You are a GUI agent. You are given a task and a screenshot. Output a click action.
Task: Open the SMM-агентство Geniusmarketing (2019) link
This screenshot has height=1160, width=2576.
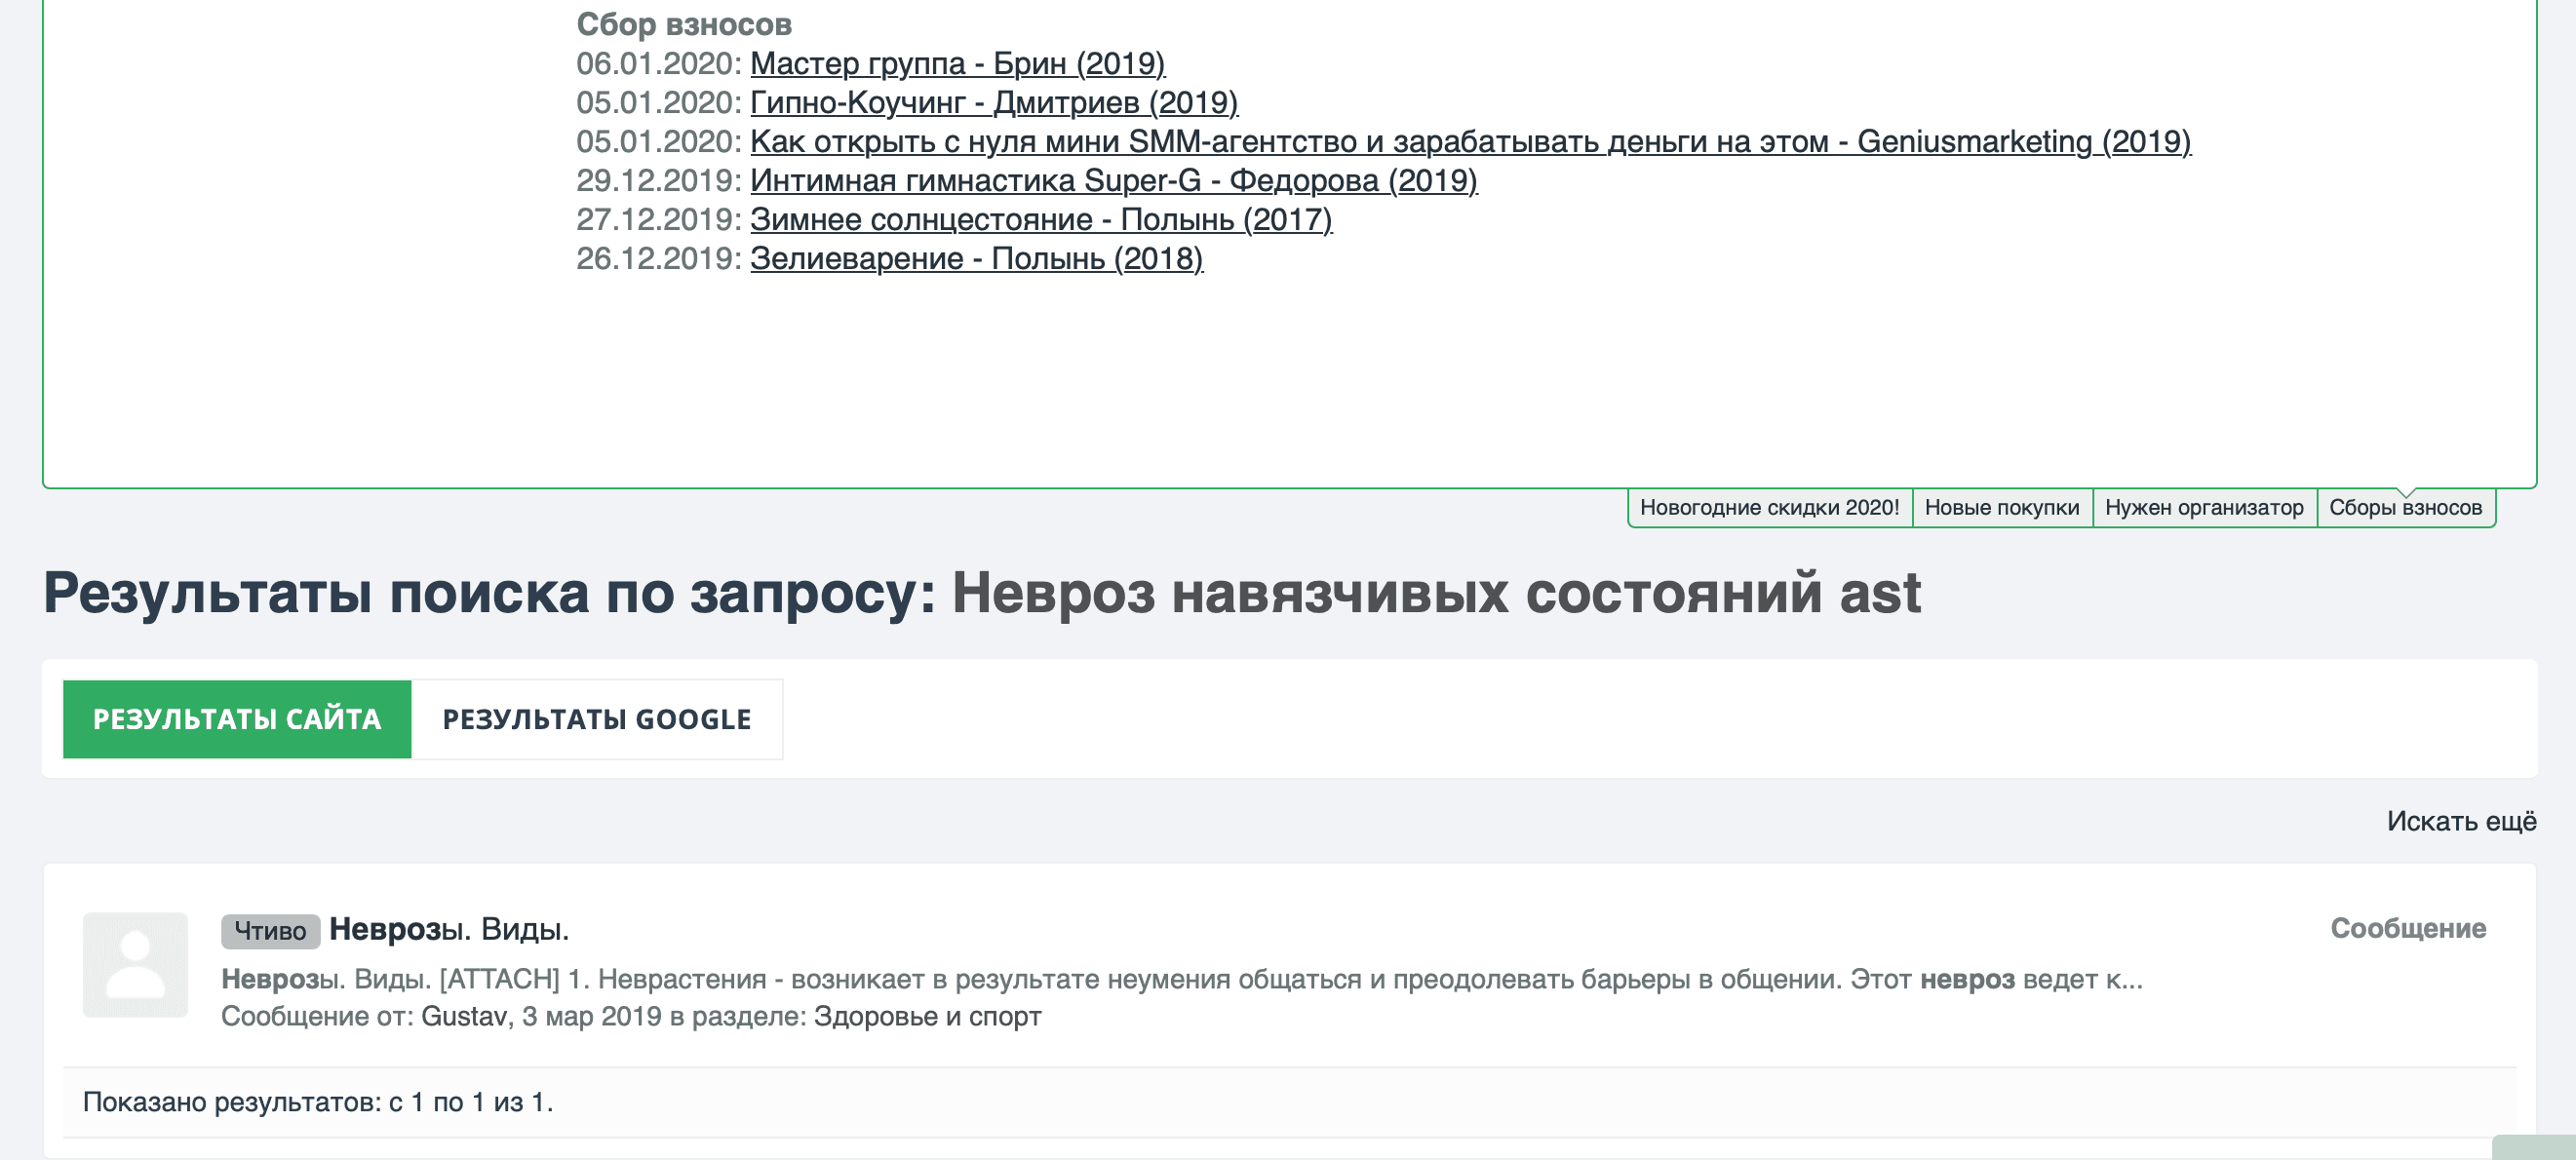point(1470,141)
